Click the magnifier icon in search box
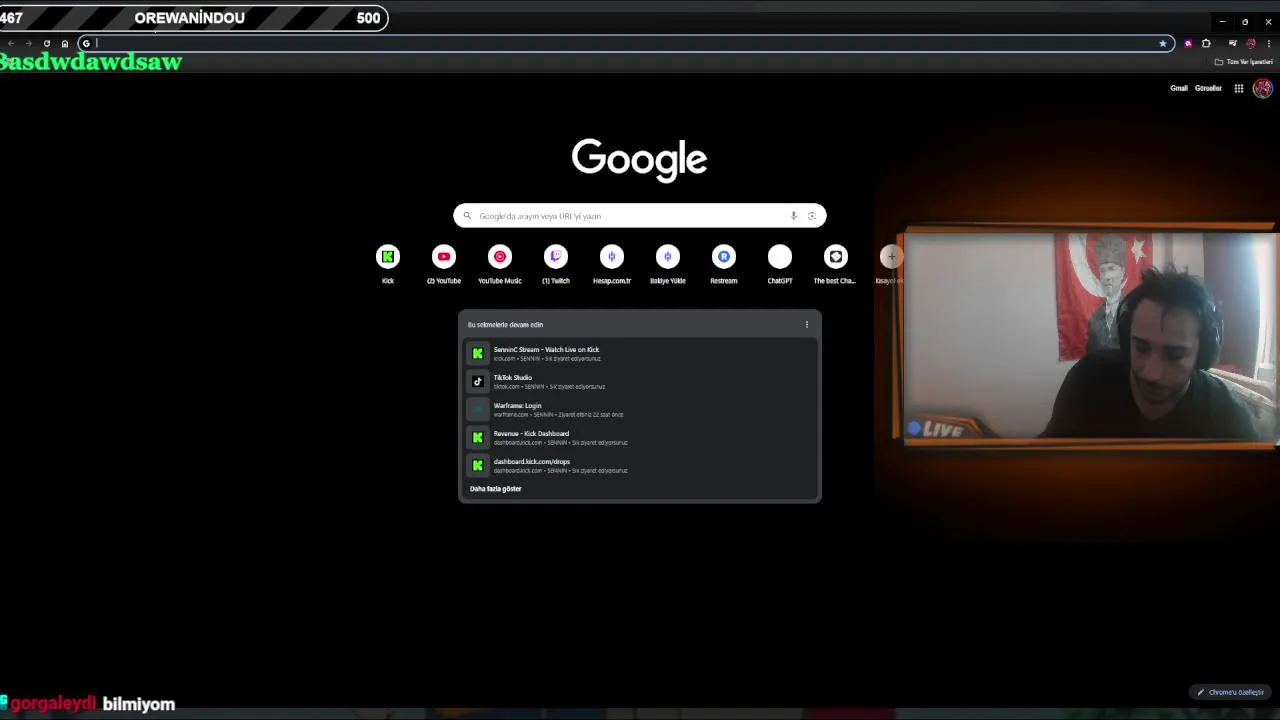The image size is (1280, 720). point(467,216)
